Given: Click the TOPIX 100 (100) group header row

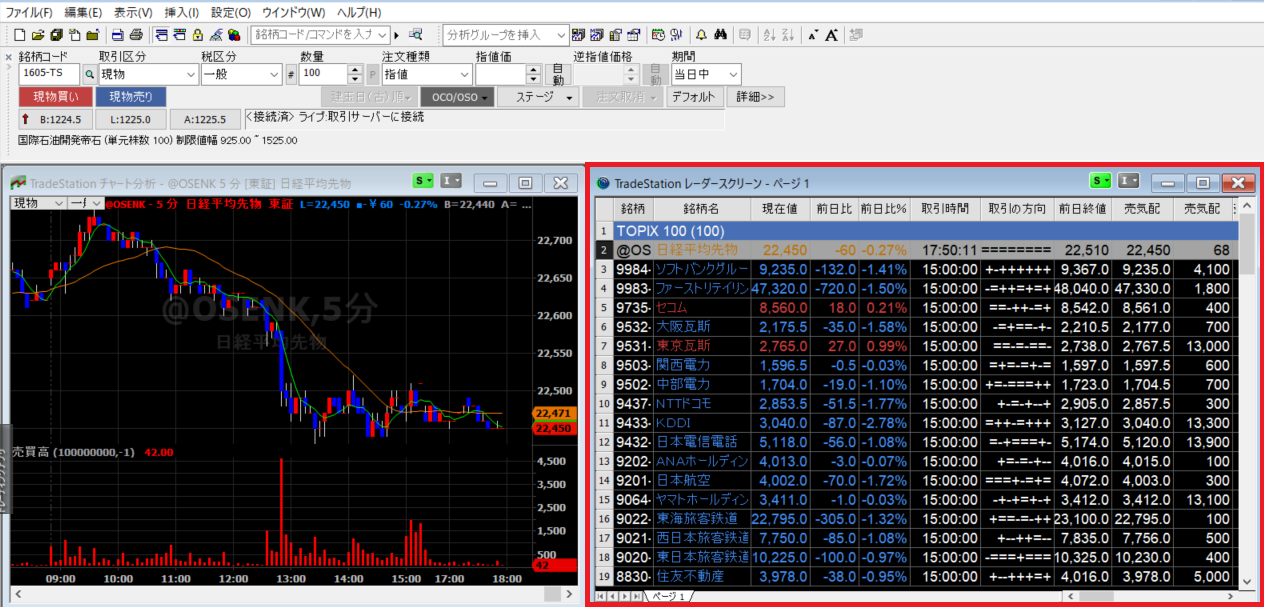Looking at the screenshot, I should [926, 230].
